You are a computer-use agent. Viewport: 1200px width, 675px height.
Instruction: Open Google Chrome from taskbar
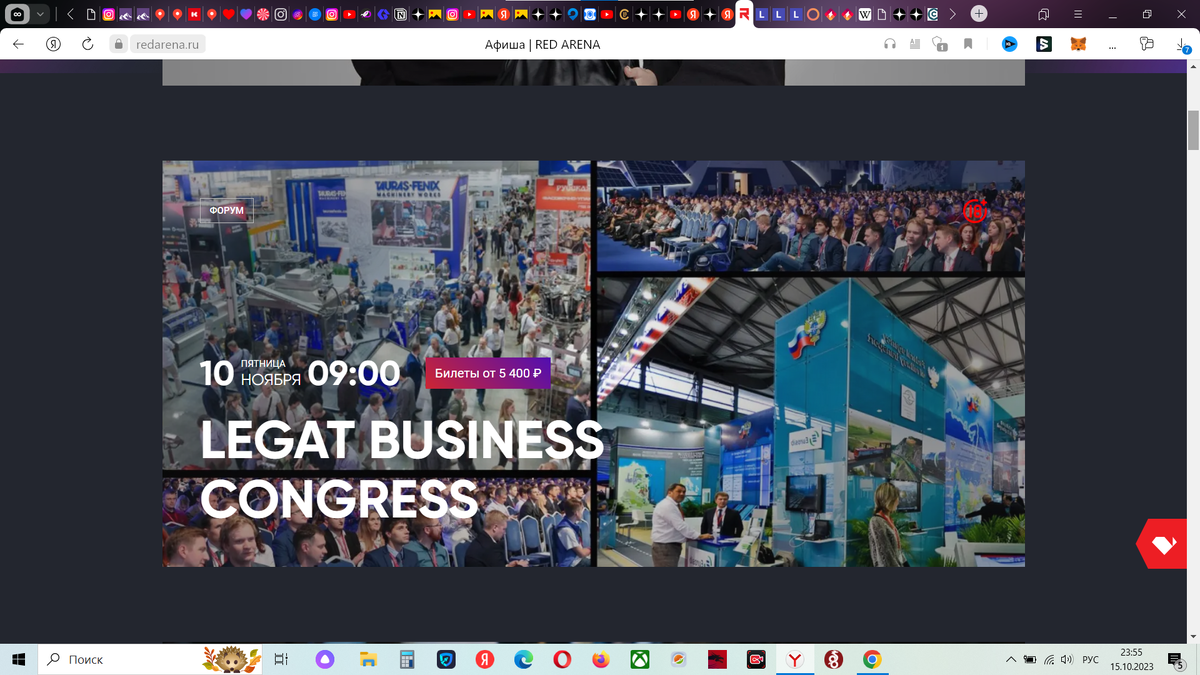pyautogui.click(x=872, y=659)
